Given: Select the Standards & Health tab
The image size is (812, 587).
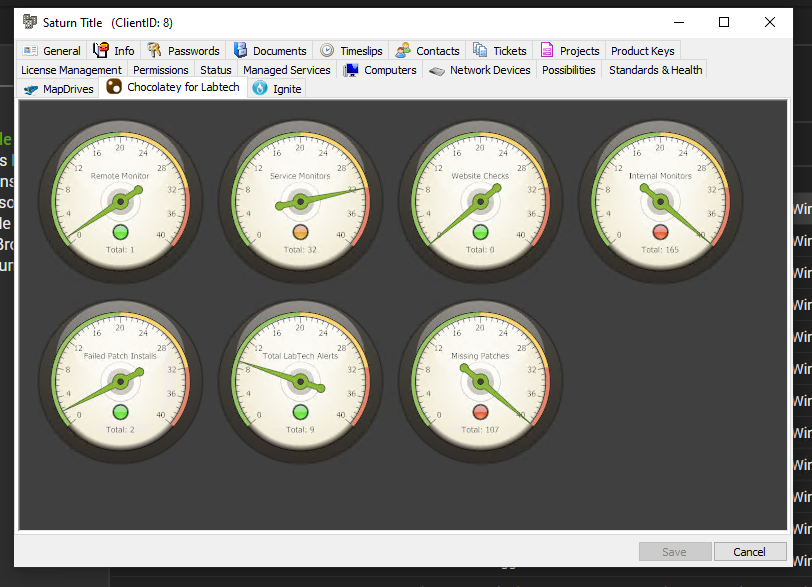Looking at the screenshot, I should pos(655,70).
